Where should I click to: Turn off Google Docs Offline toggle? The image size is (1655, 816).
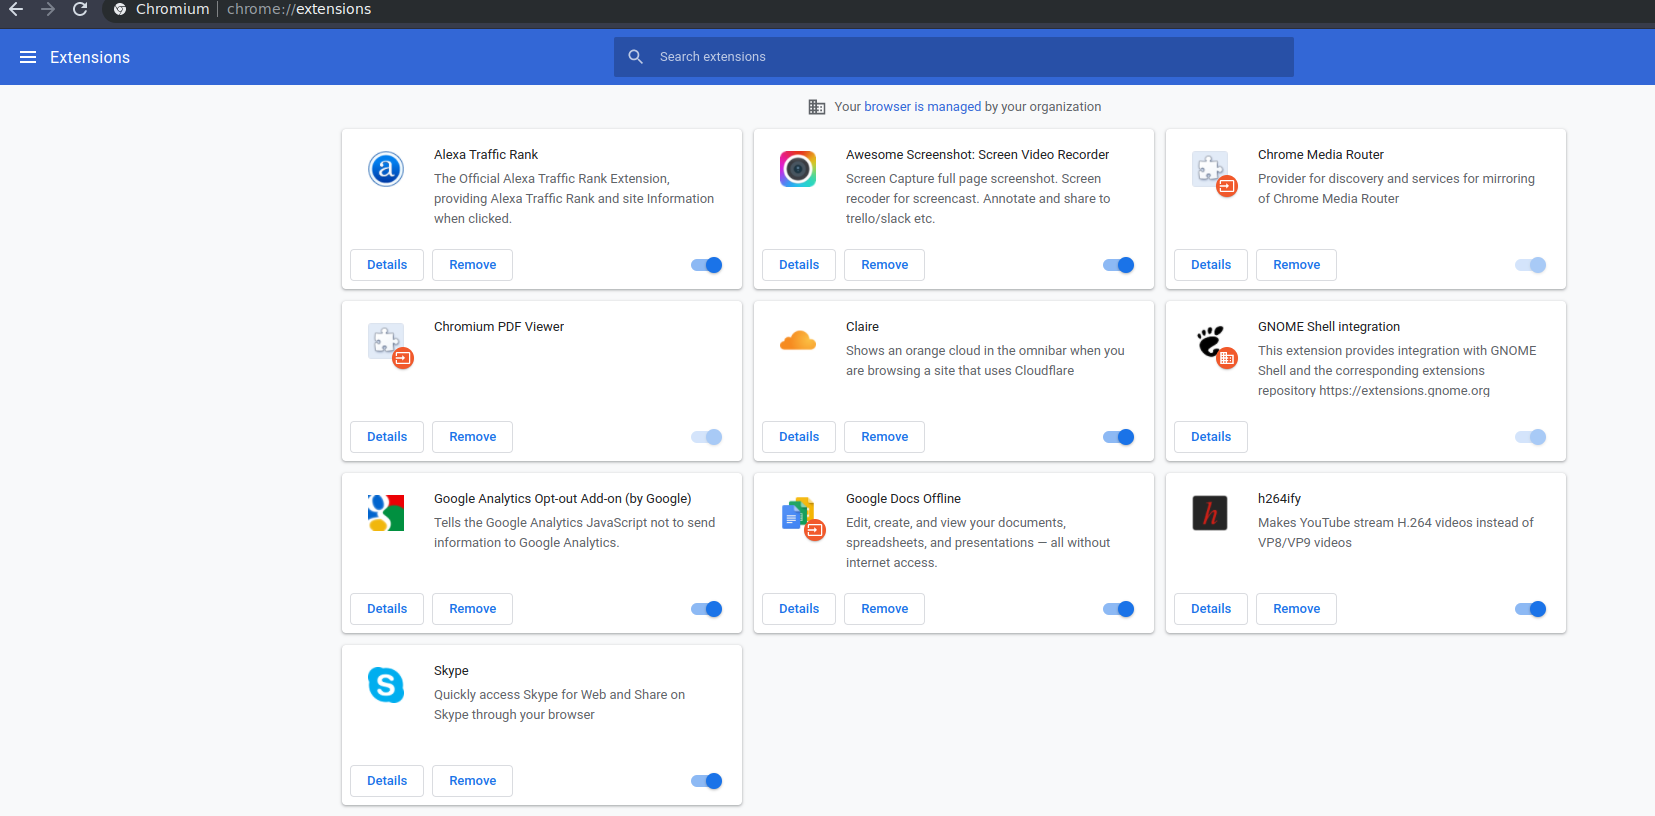1118,609
